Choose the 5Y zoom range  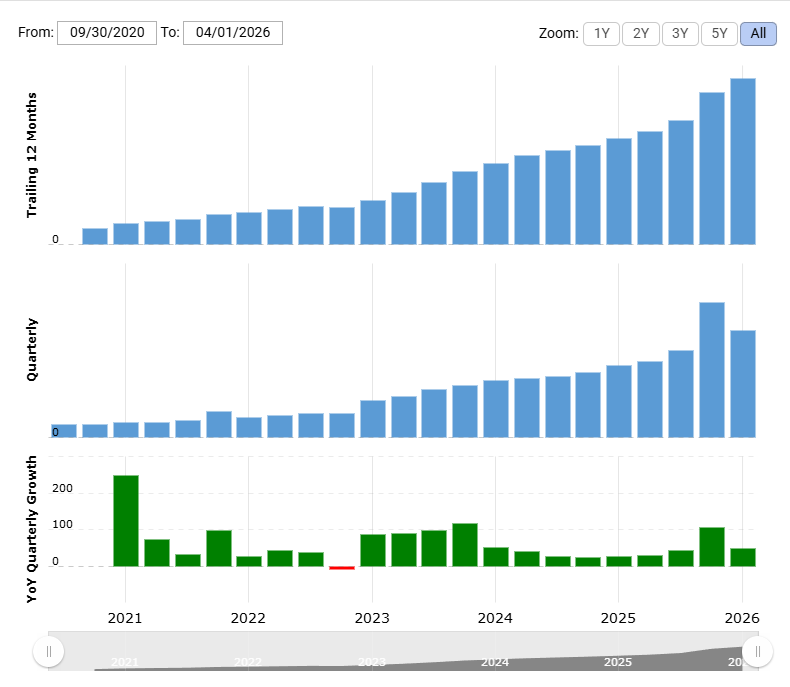719,34
